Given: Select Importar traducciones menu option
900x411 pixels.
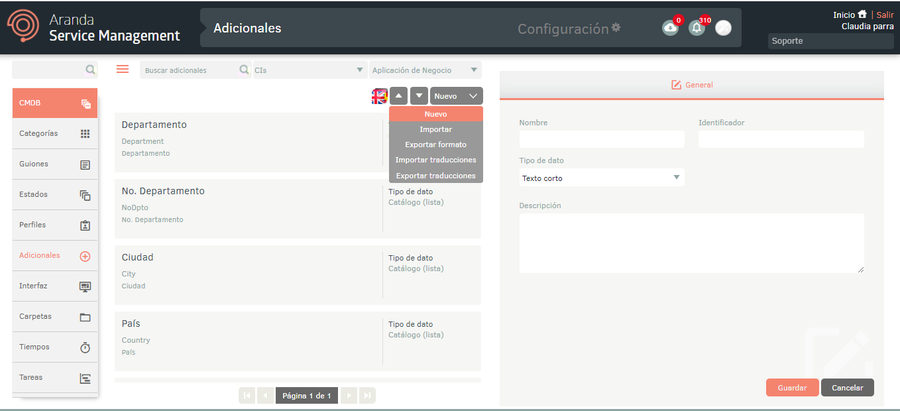Looking at the screenshot, I should pyautogui.click(x=436, y=160).
